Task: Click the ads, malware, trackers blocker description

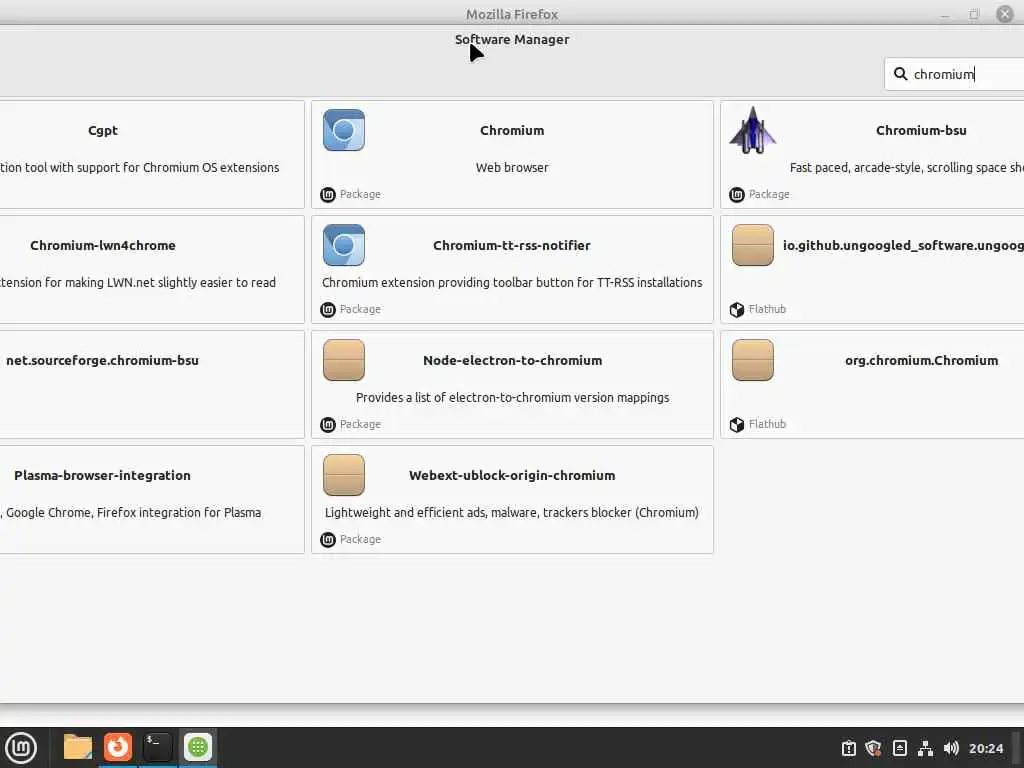Action: (x=512, y=512)
